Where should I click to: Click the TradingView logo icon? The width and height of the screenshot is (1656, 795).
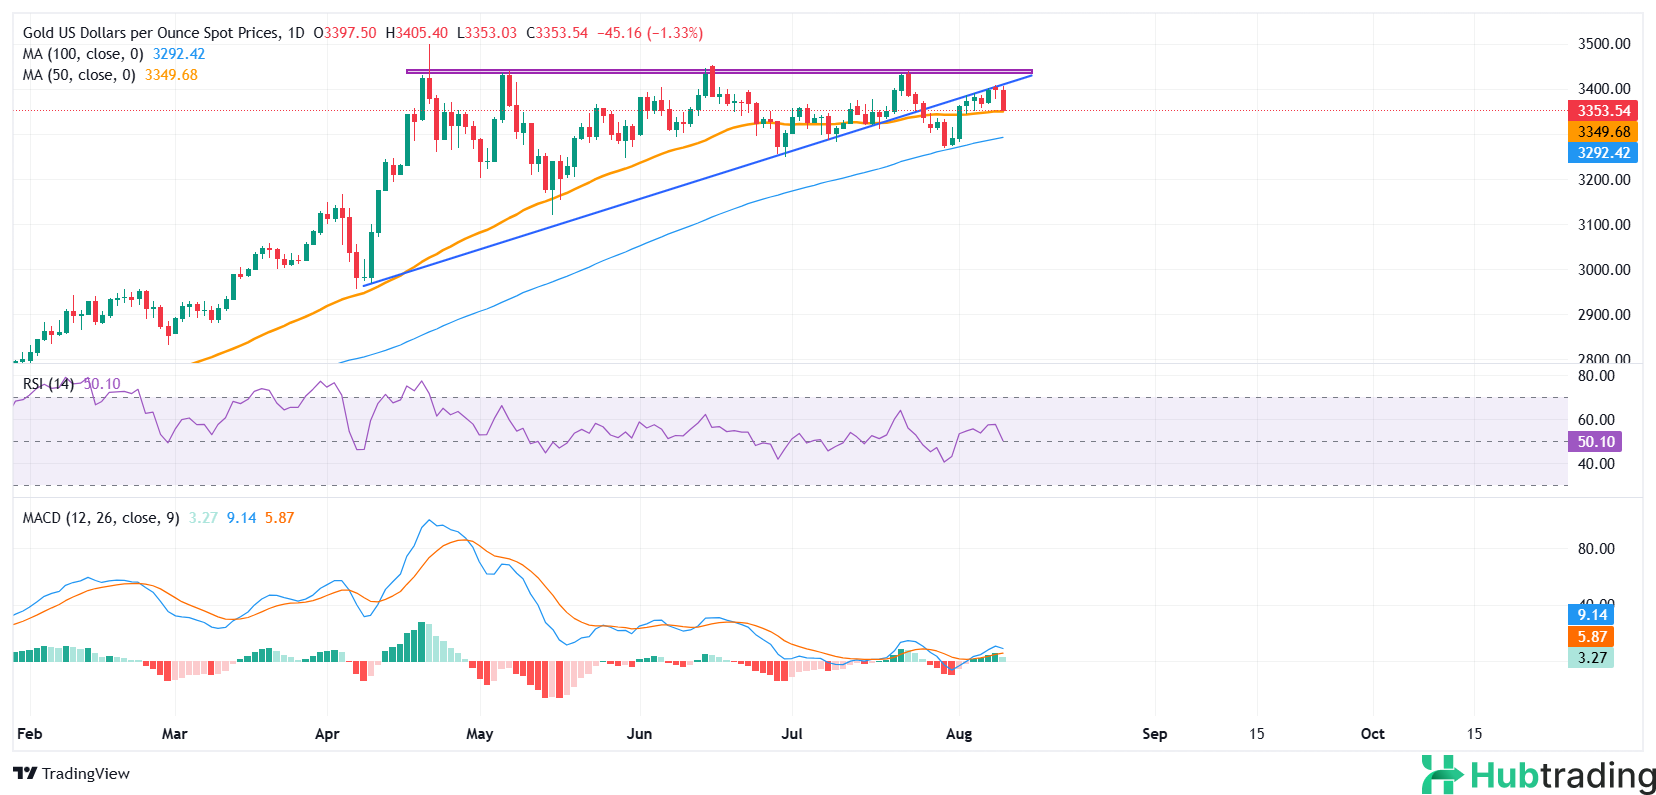[x=25, y=773]
